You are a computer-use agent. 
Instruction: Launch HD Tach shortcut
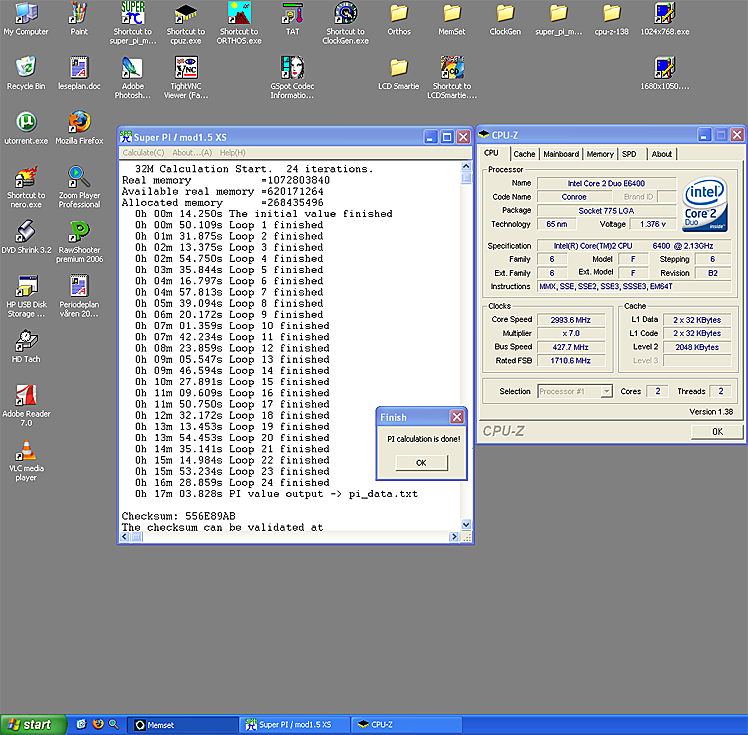(26, 346)
